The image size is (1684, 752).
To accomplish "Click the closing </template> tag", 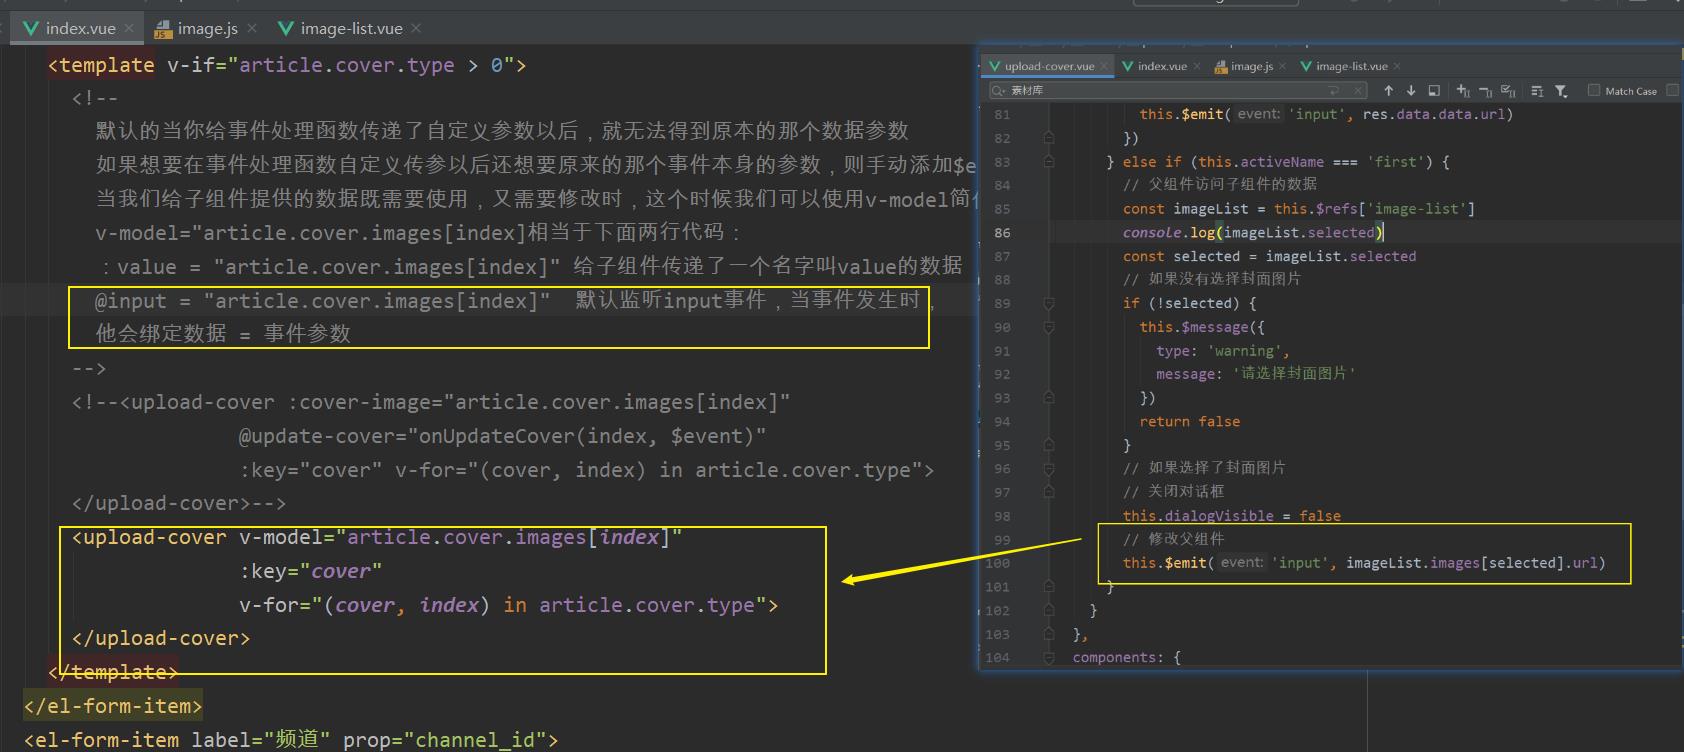I will (x=112, y=672).
